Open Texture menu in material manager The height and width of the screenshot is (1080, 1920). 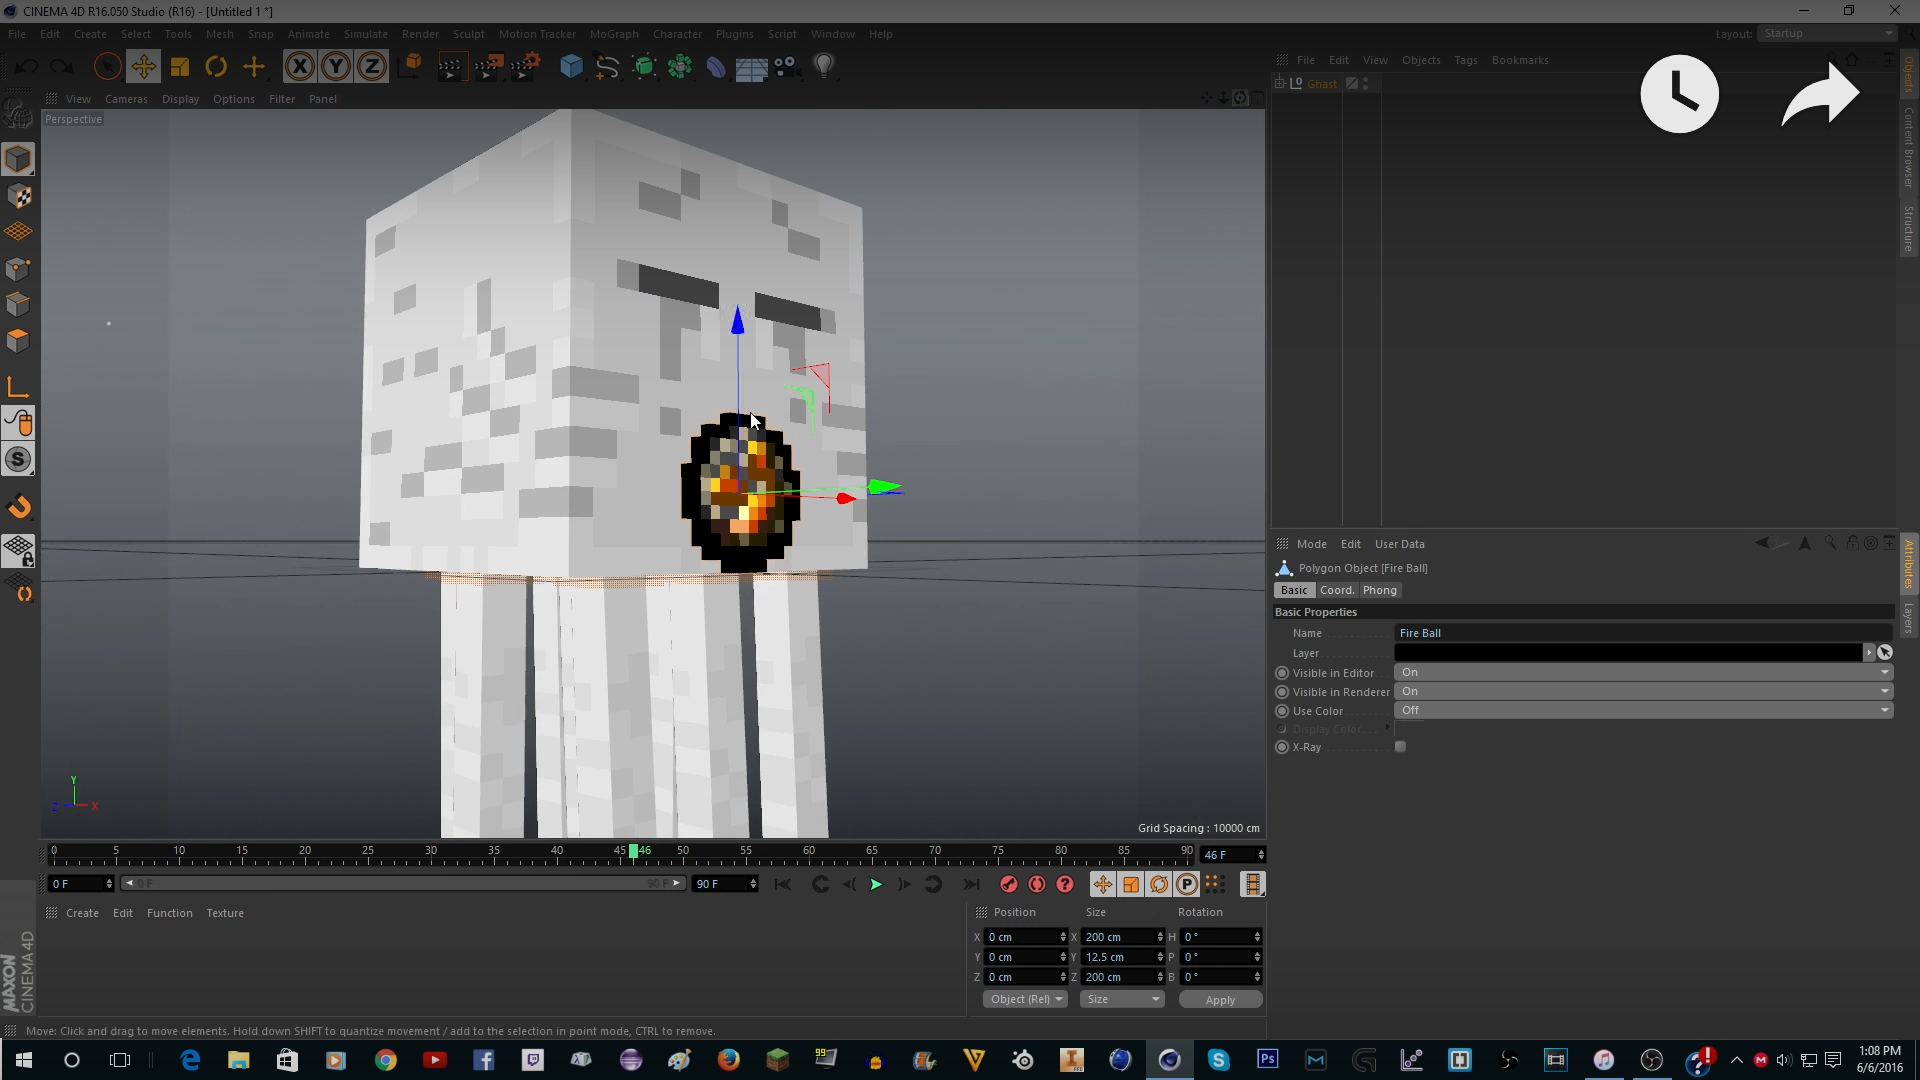[225, 913]
